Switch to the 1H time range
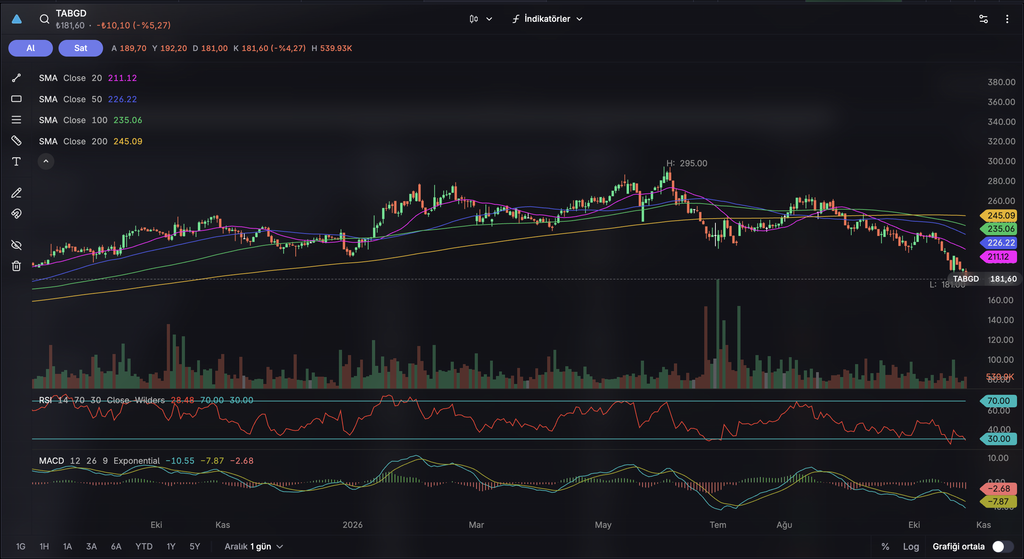 [44, 547]
